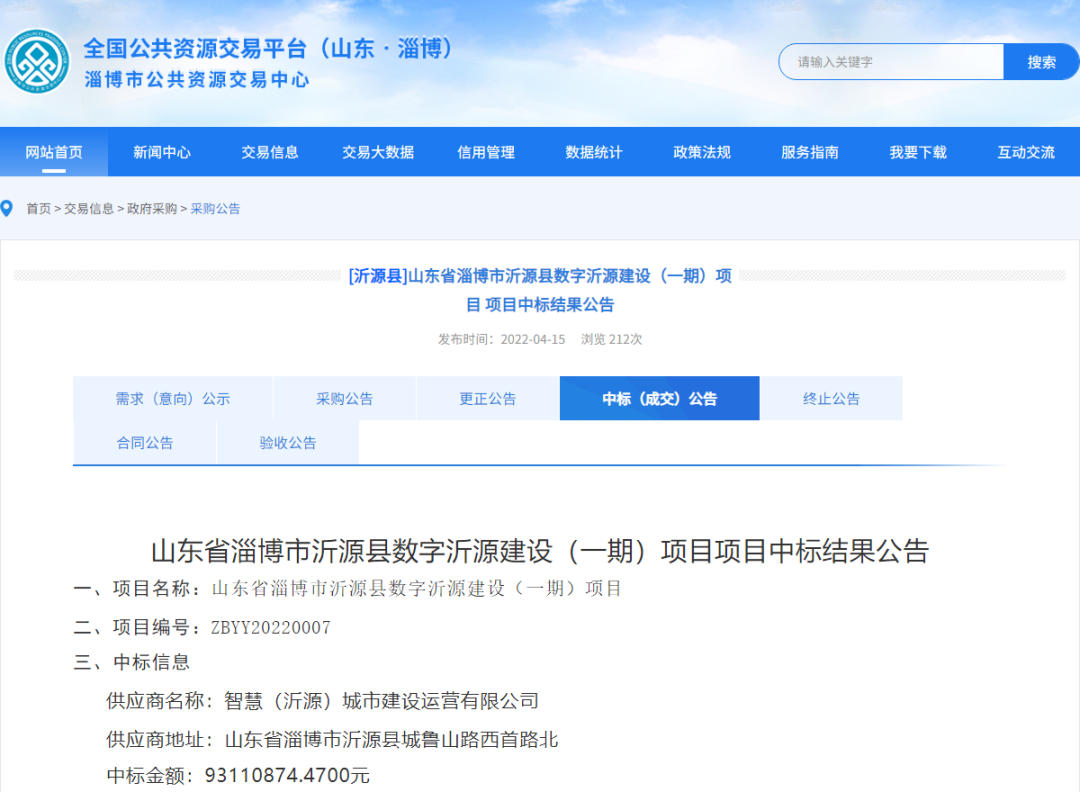Click the 首页 breadcrumb link
This screenshot has width=1080, height=792.
(39, 209)
